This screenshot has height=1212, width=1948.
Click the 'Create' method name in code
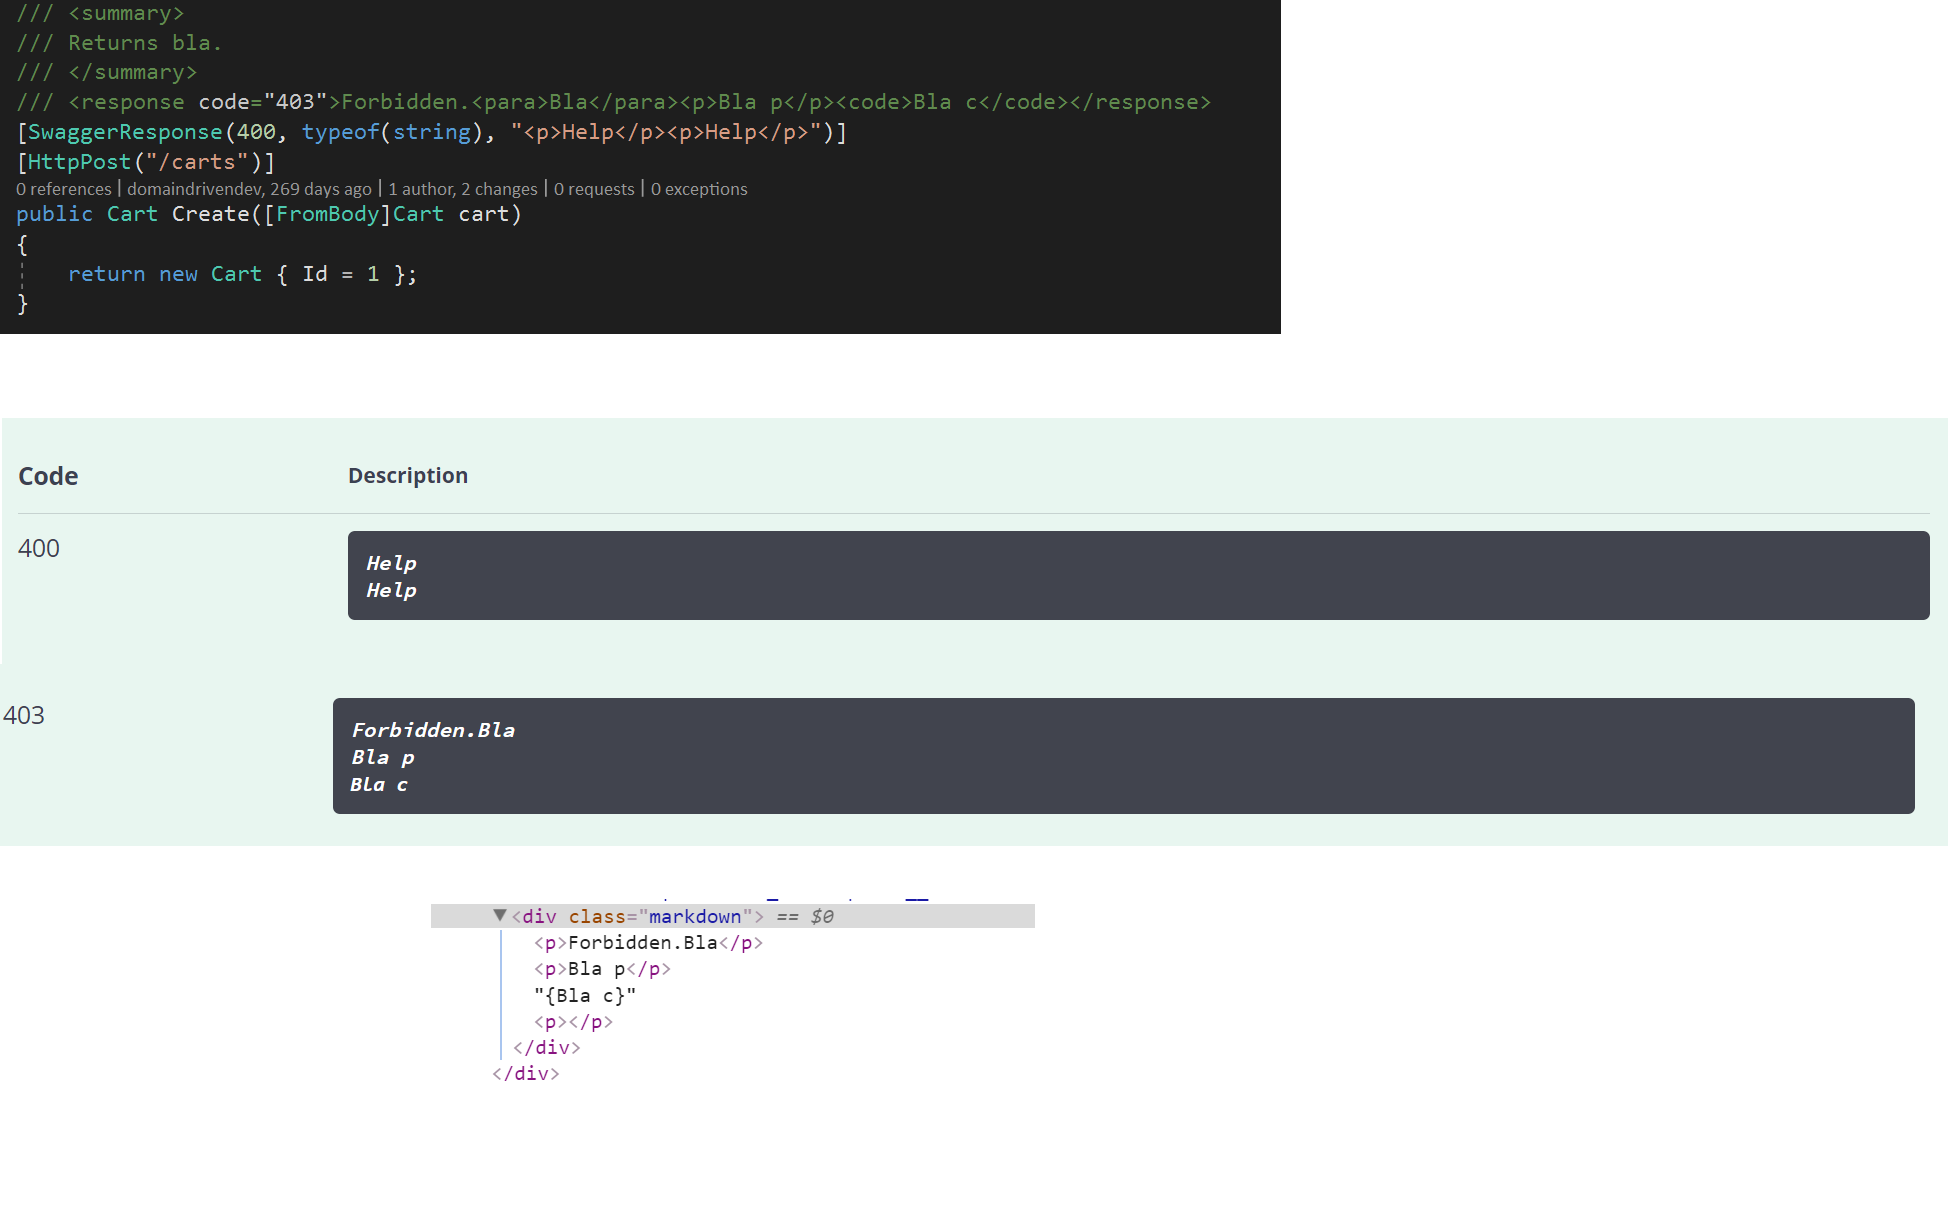pyautogui.click(x=210, y=214)
